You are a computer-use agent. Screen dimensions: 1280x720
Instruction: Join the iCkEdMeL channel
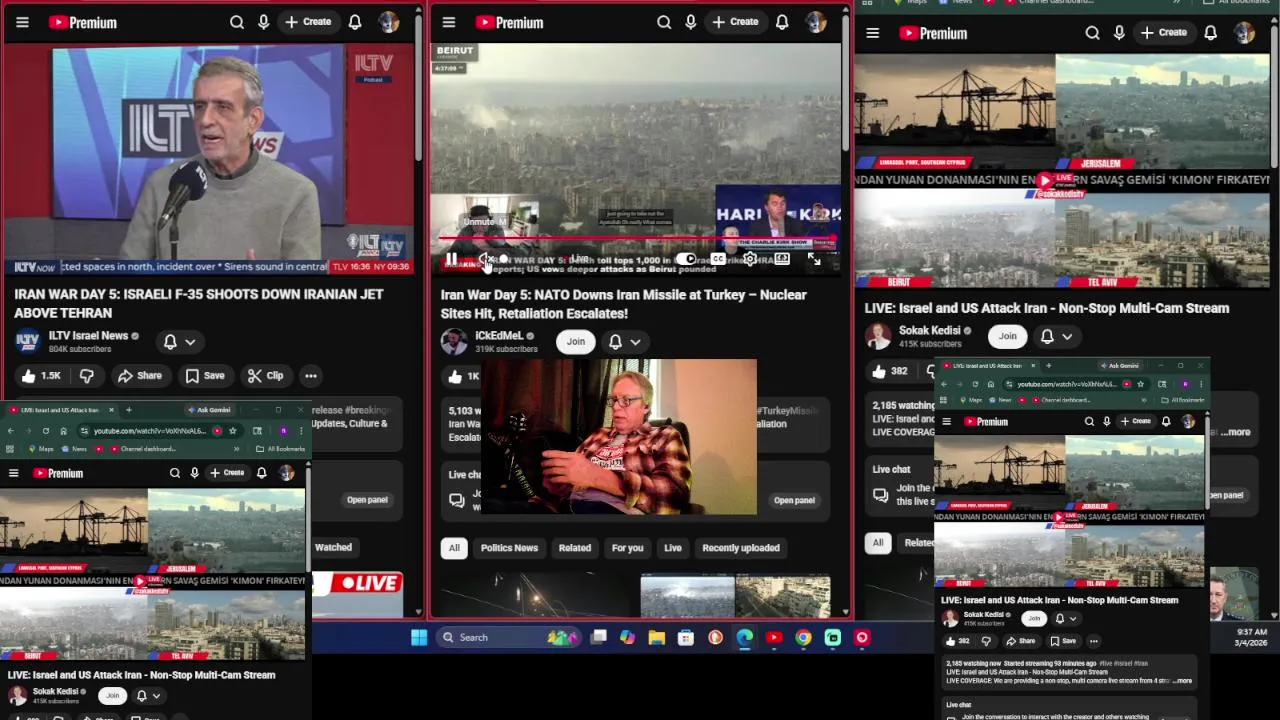[x=576, y=342]
